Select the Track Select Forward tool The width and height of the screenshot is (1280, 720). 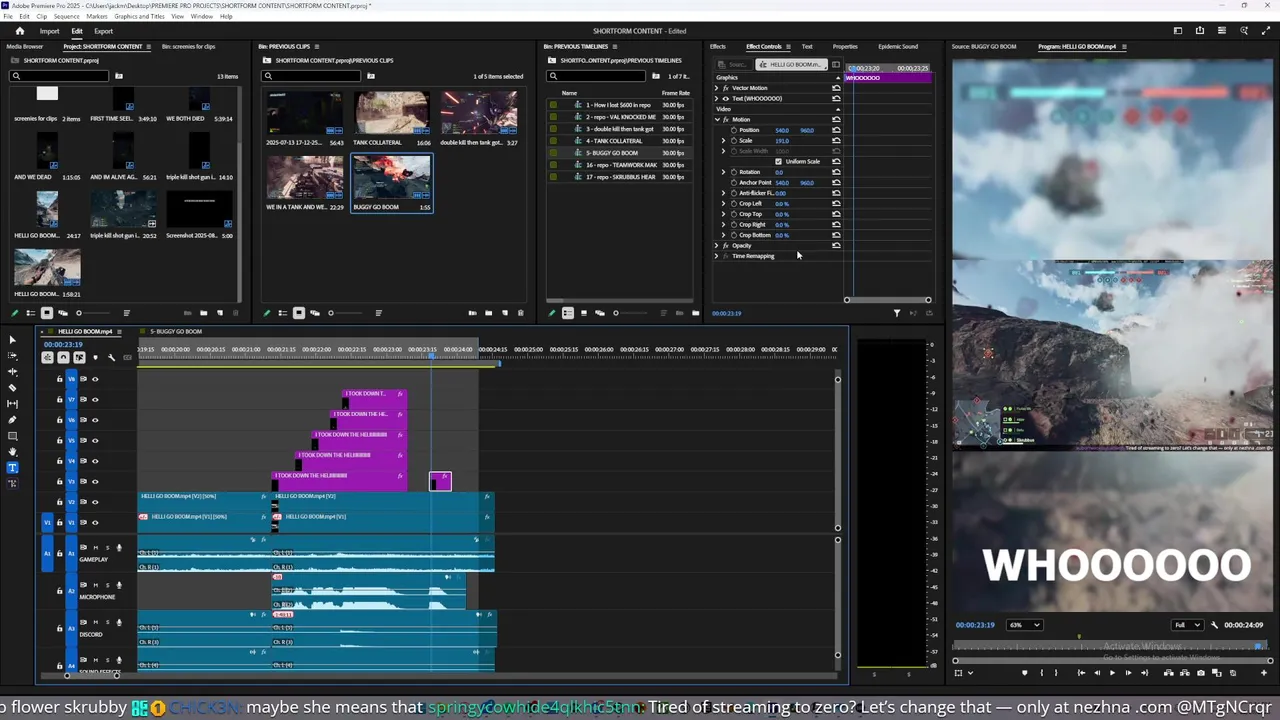(12, 355)
